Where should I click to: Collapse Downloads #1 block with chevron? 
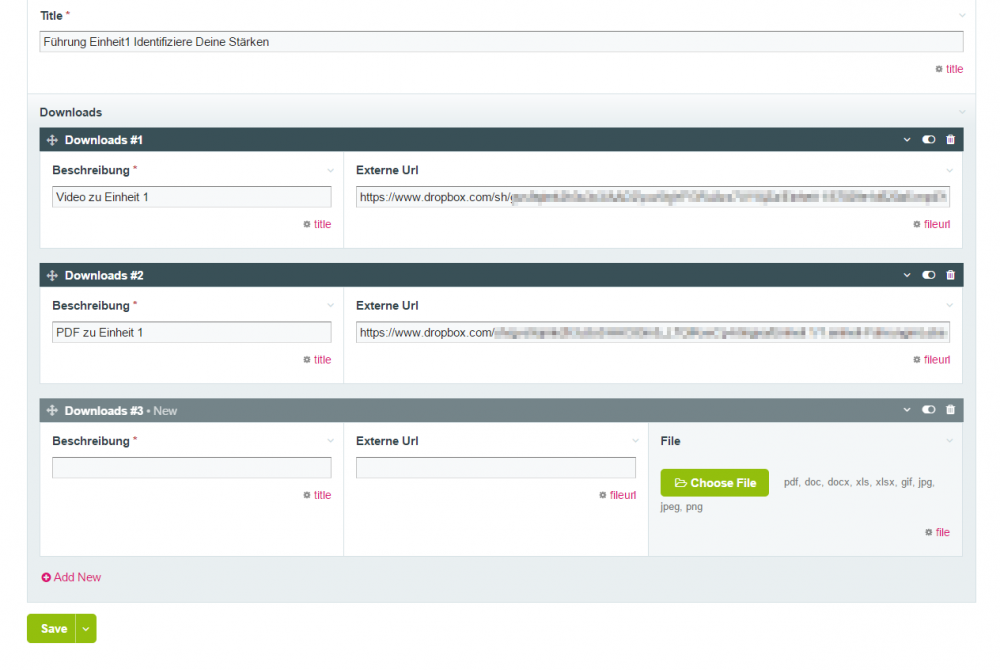[x=907, y=140]
